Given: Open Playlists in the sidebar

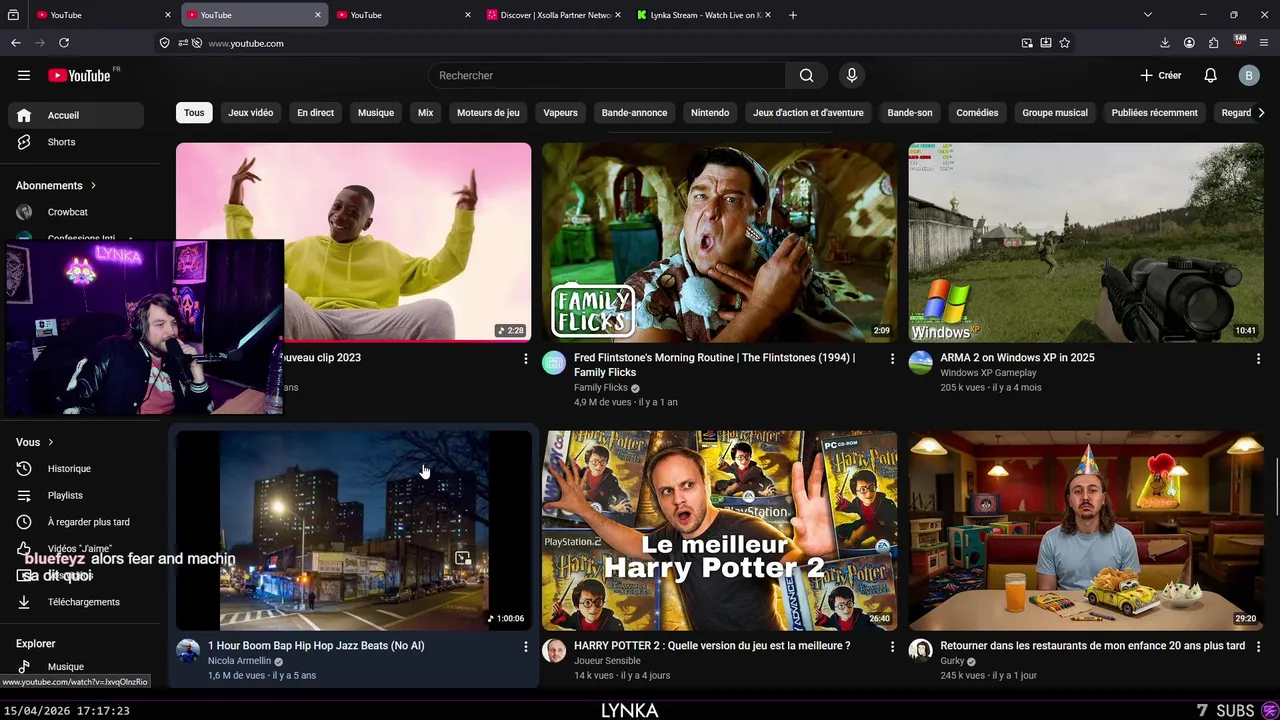Looking at the screenshot, I should (76, 495).
